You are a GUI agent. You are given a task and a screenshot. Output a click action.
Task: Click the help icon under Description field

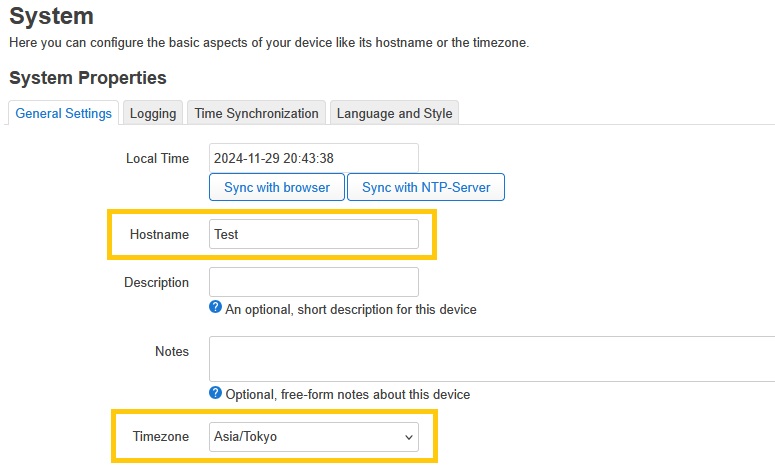tap(215, 307)
